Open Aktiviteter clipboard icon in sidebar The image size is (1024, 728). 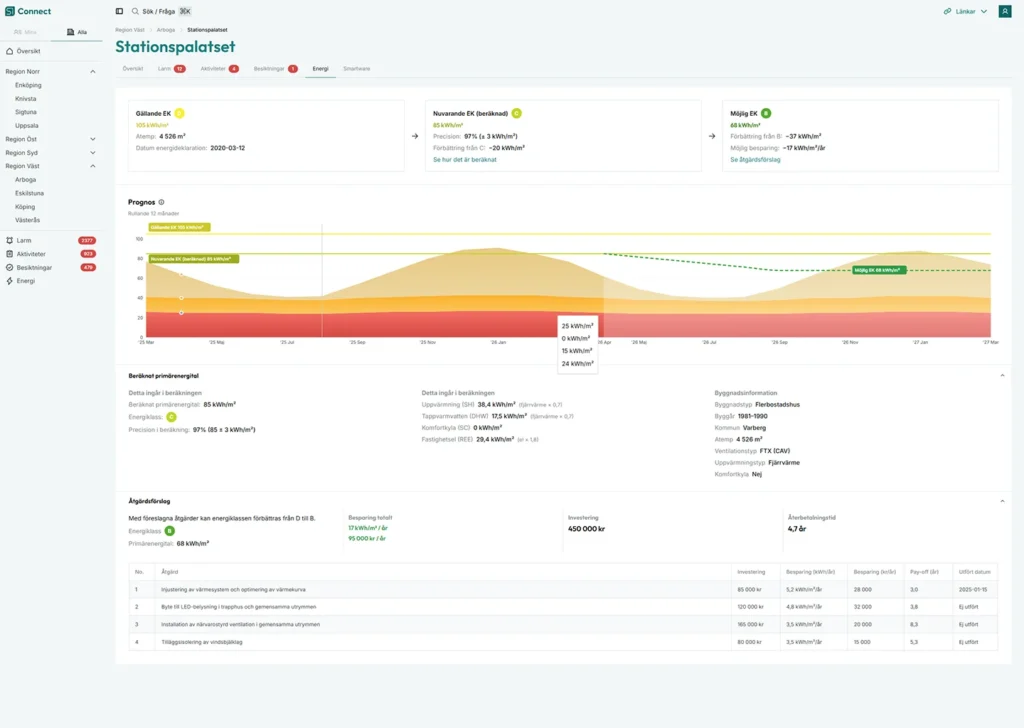click(x=9, y=254)
